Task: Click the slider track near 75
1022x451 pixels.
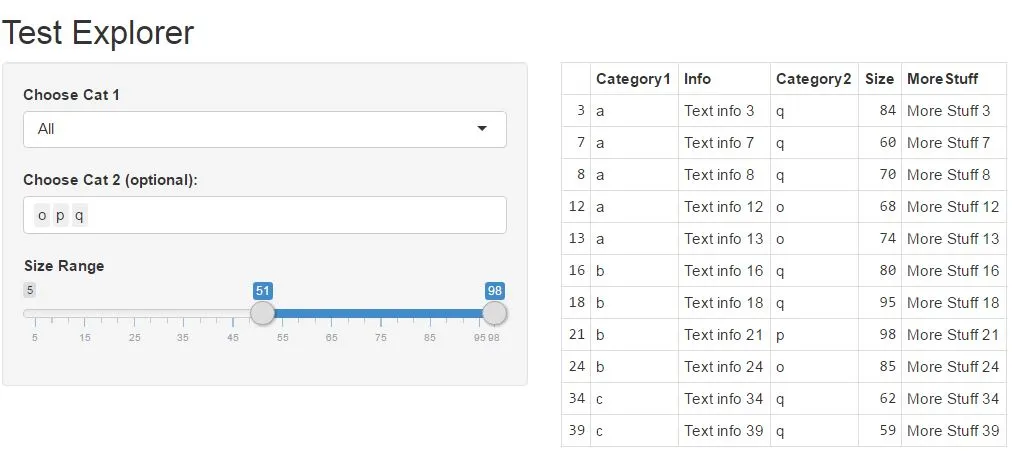Action: tap(380, 313)
